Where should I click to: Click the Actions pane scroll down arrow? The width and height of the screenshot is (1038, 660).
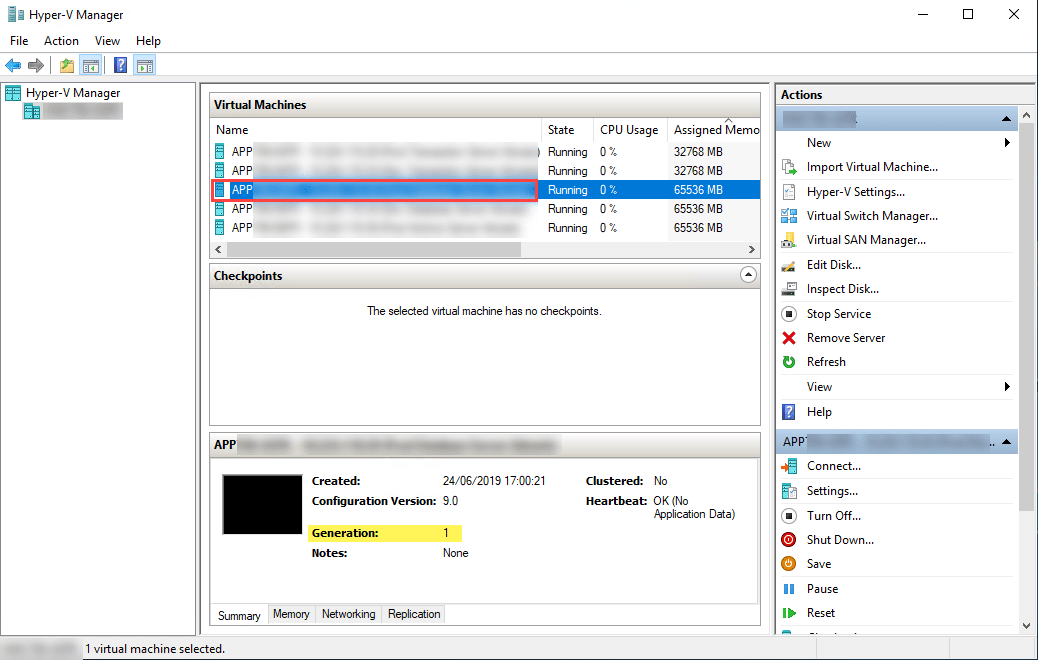[x=1026, y=626]
